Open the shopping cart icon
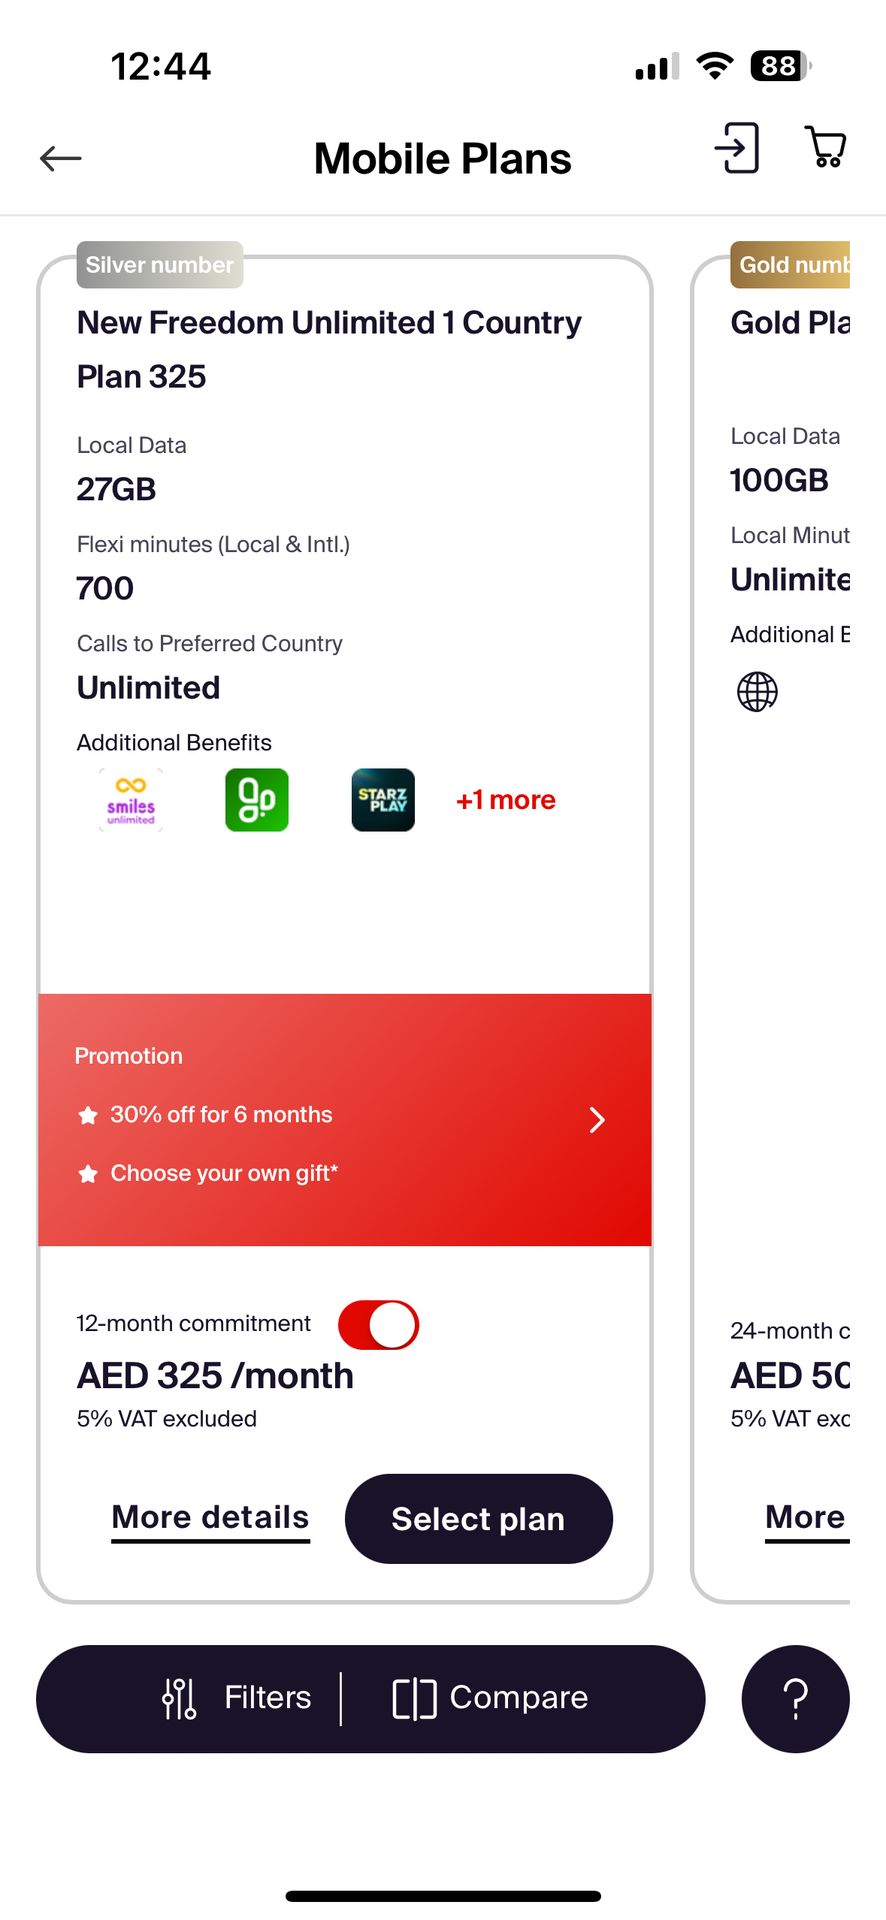 point(825,147)
